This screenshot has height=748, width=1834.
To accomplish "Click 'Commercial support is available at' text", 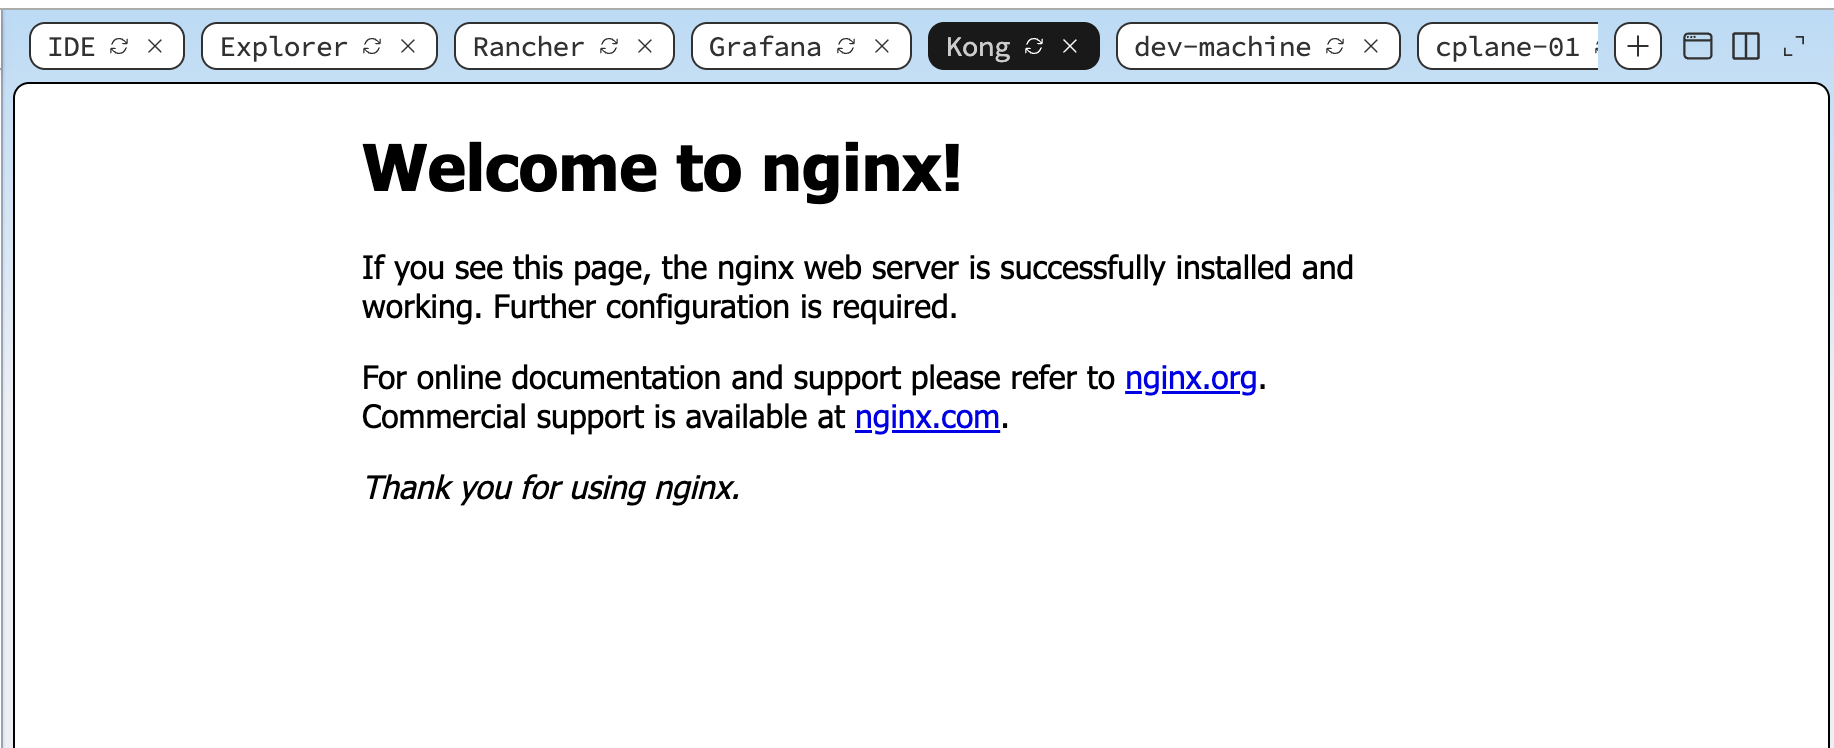I will click(604, 417).
